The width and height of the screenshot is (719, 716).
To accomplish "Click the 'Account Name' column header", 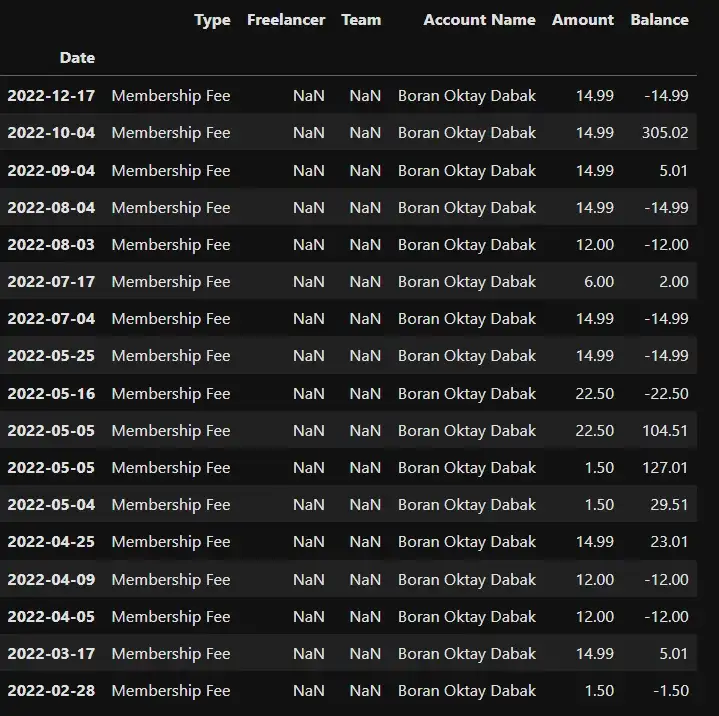I will (479, 20).
